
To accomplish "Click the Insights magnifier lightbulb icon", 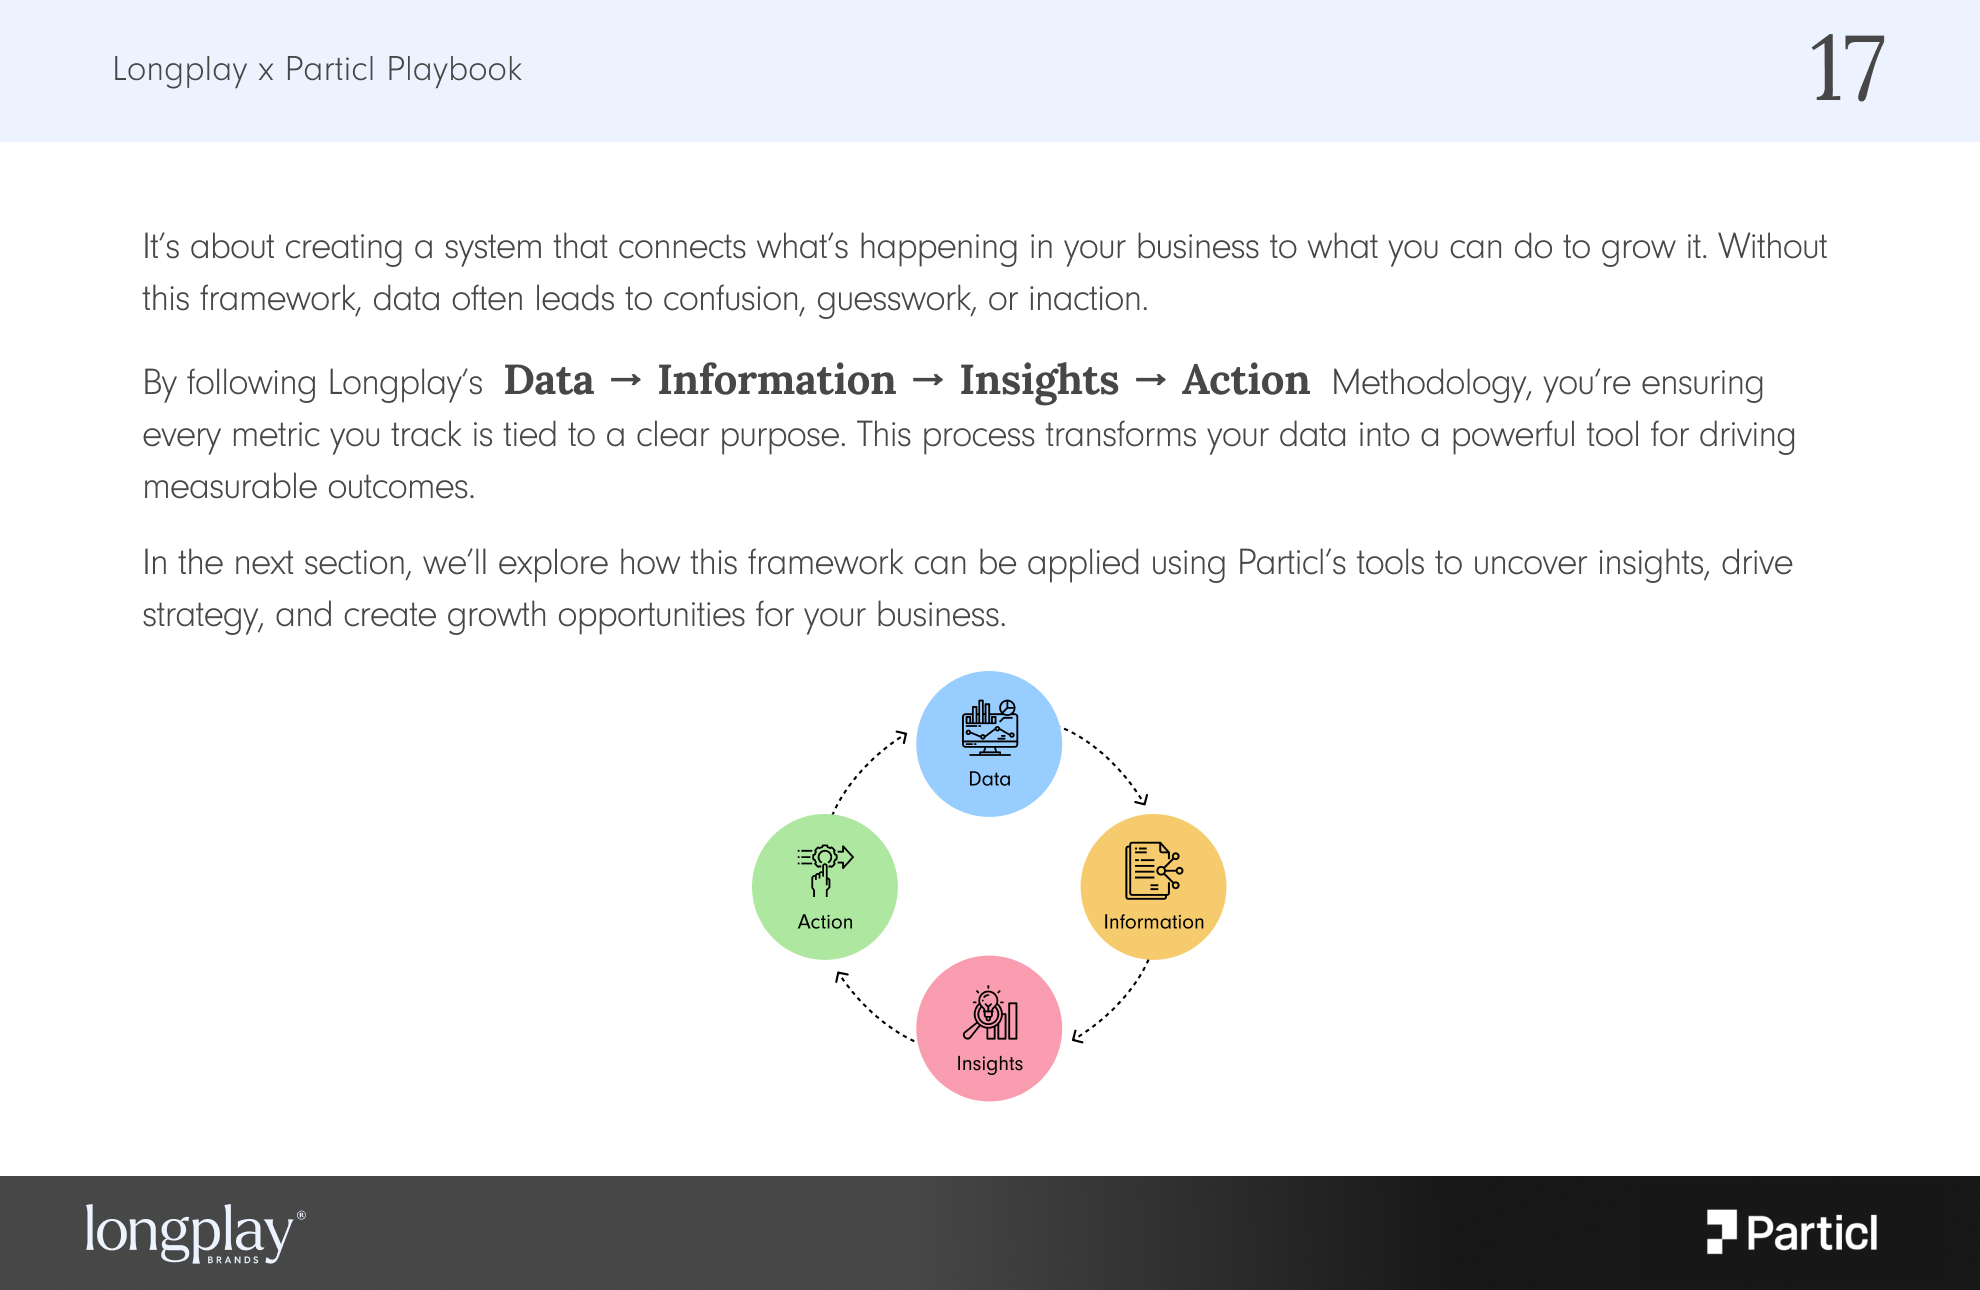I will pyautogui.click(x=990, y=1014).
